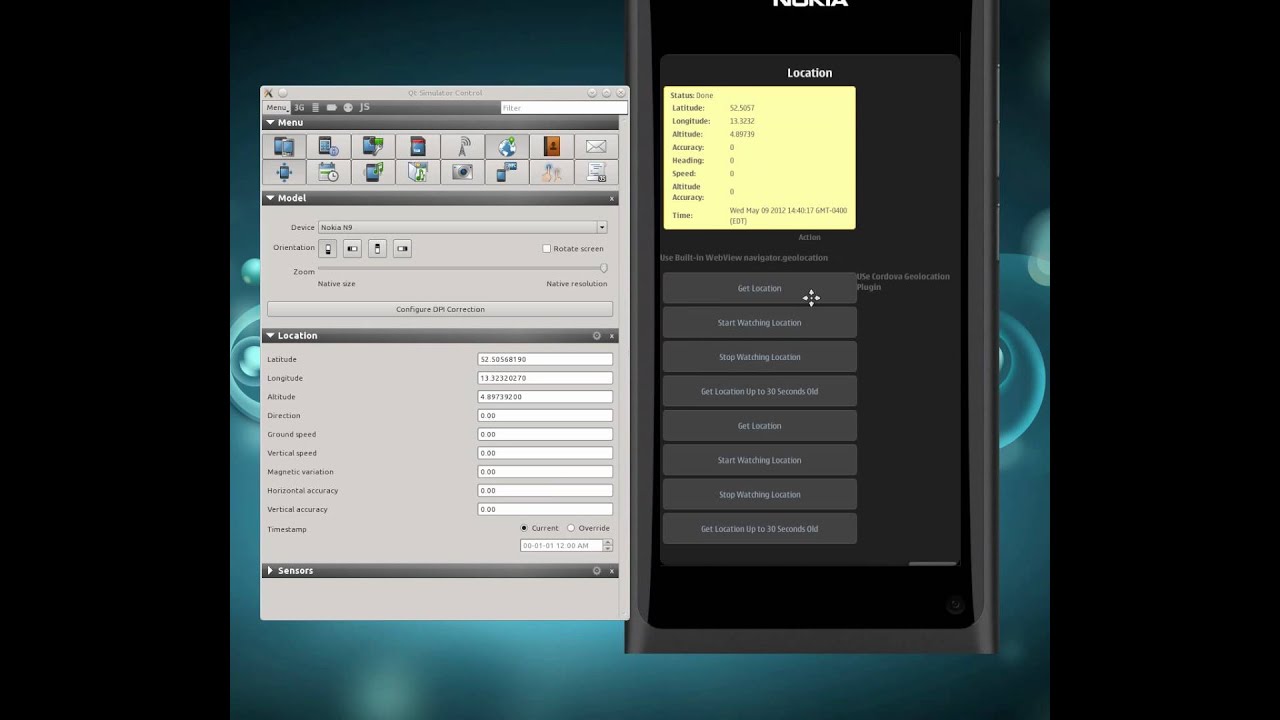Click the Horizontal accuracy value field
The width and height of the screenshot is (1280, 720).
[x=545, y=490]
